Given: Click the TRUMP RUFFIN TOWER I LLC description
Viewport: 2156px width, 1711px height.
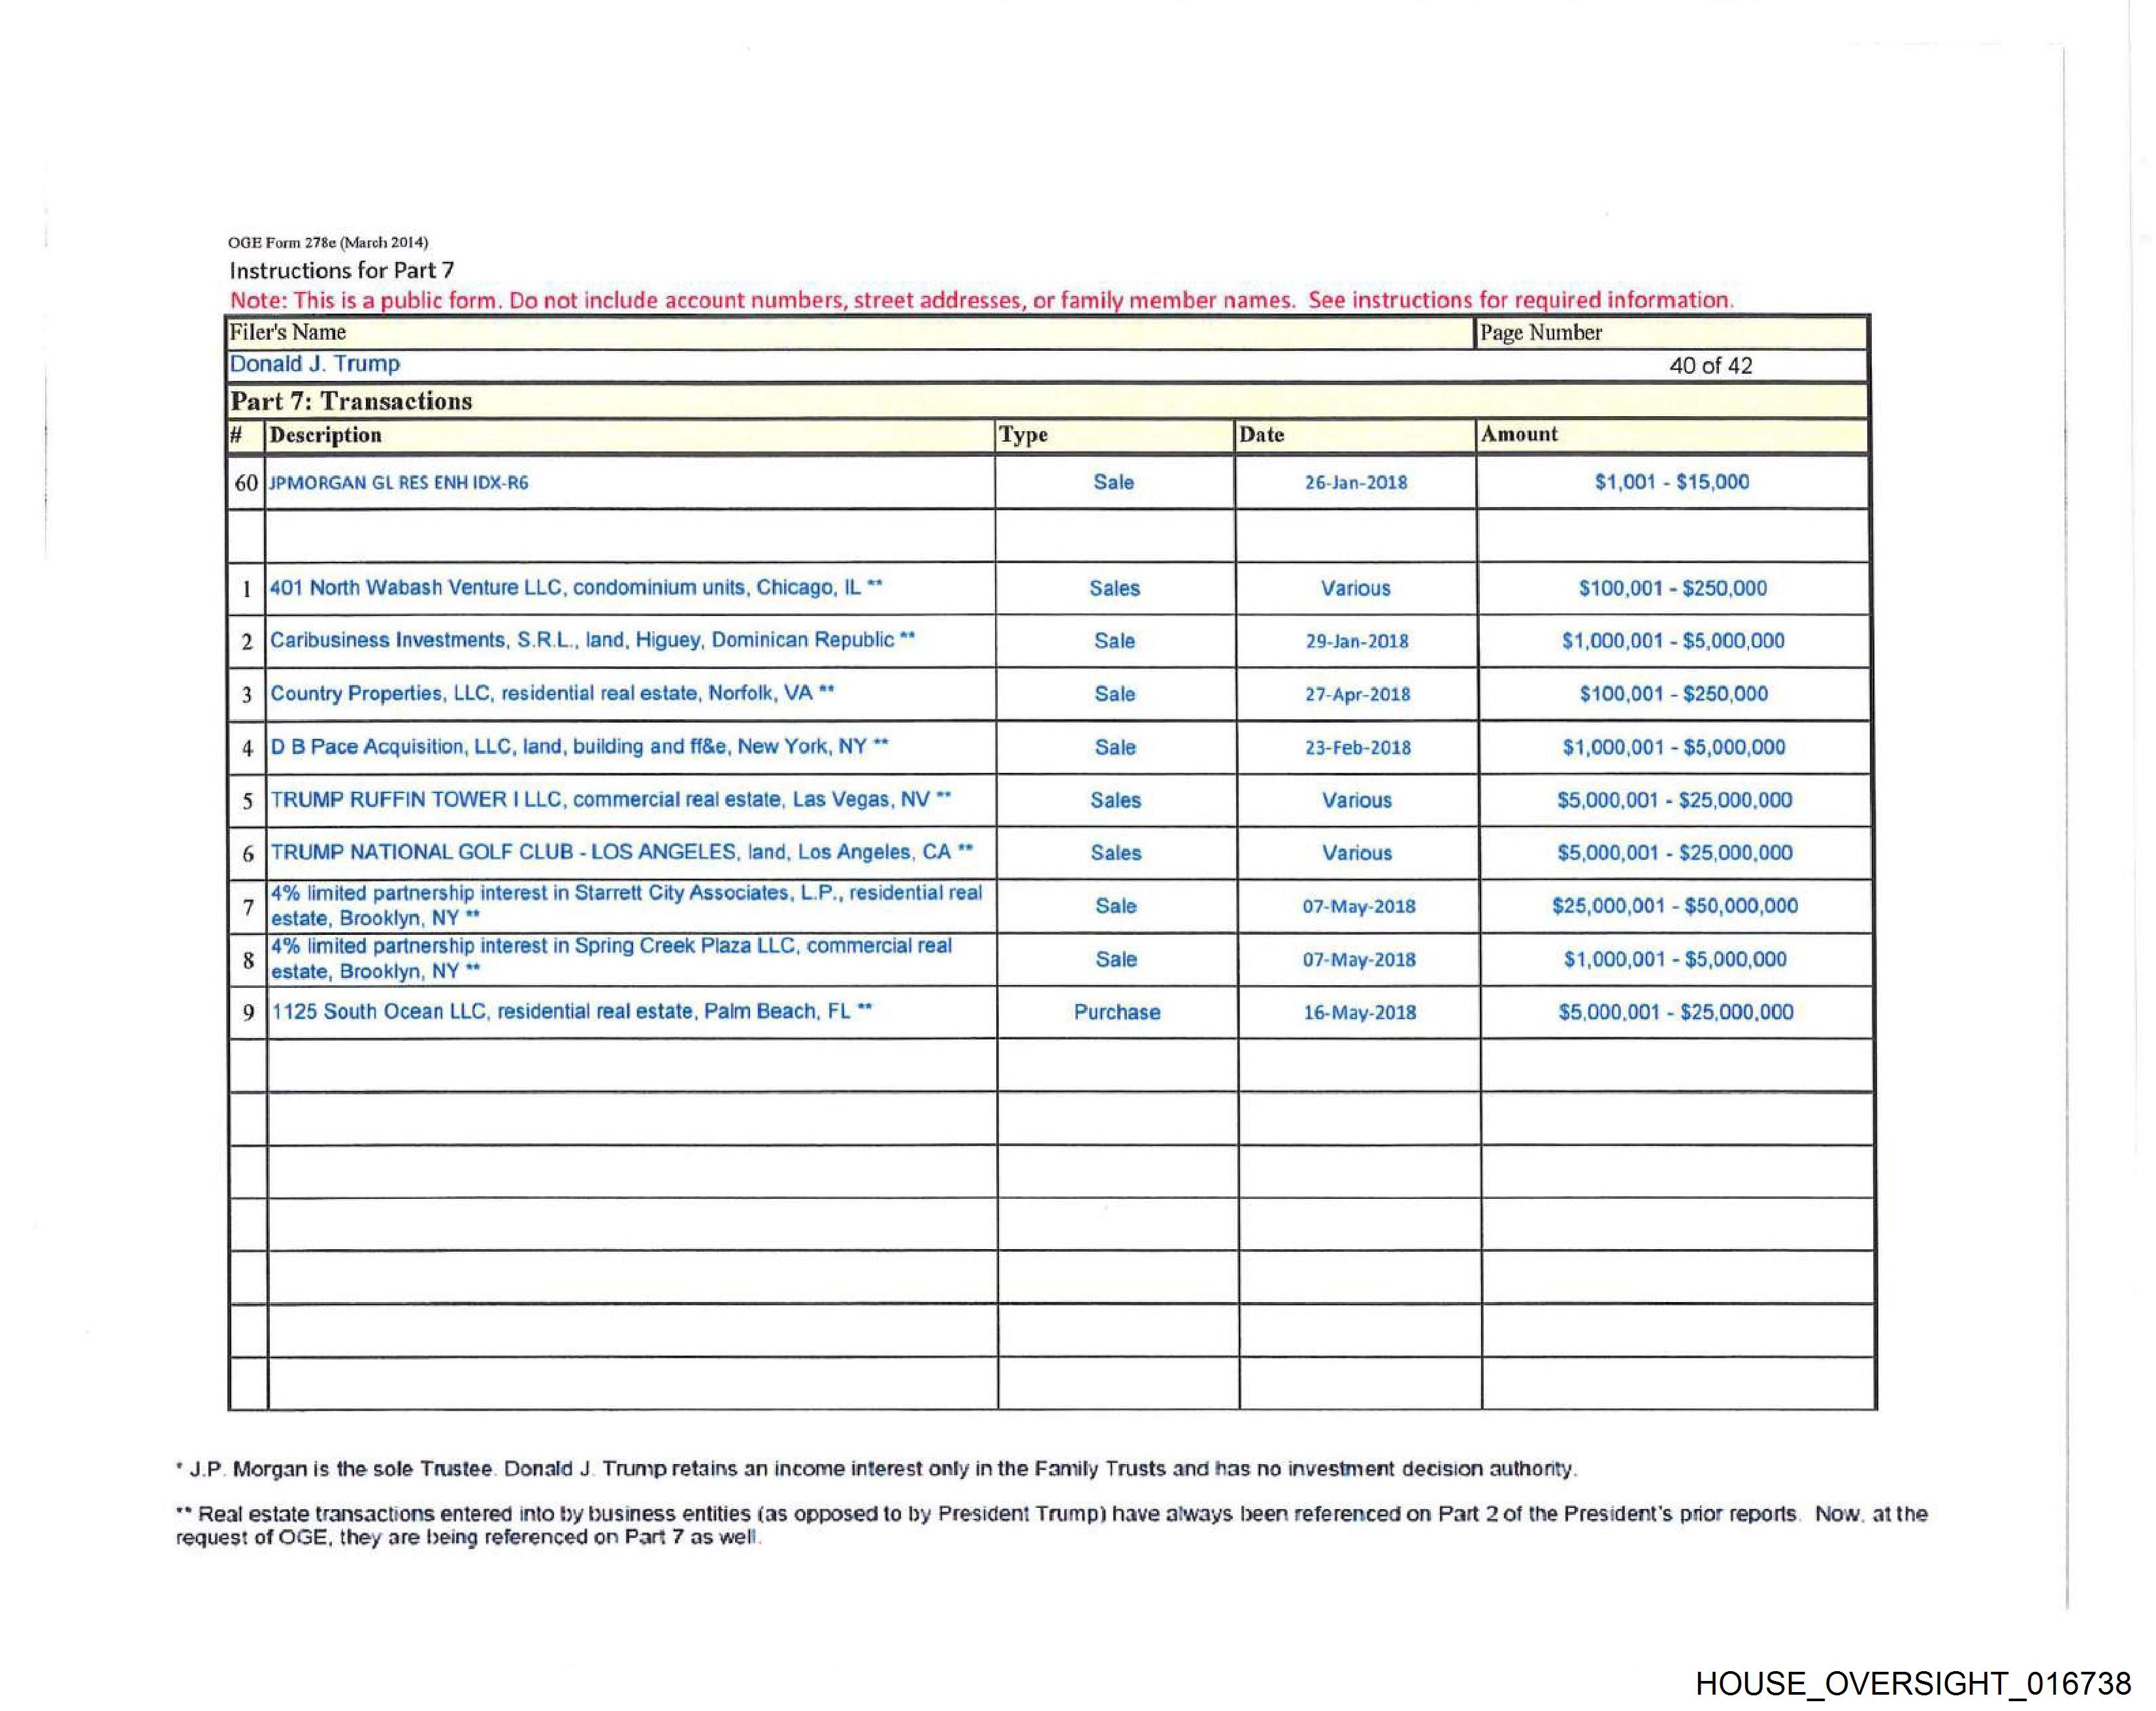Looking at the screenshot, I should [x=610, y=800].
